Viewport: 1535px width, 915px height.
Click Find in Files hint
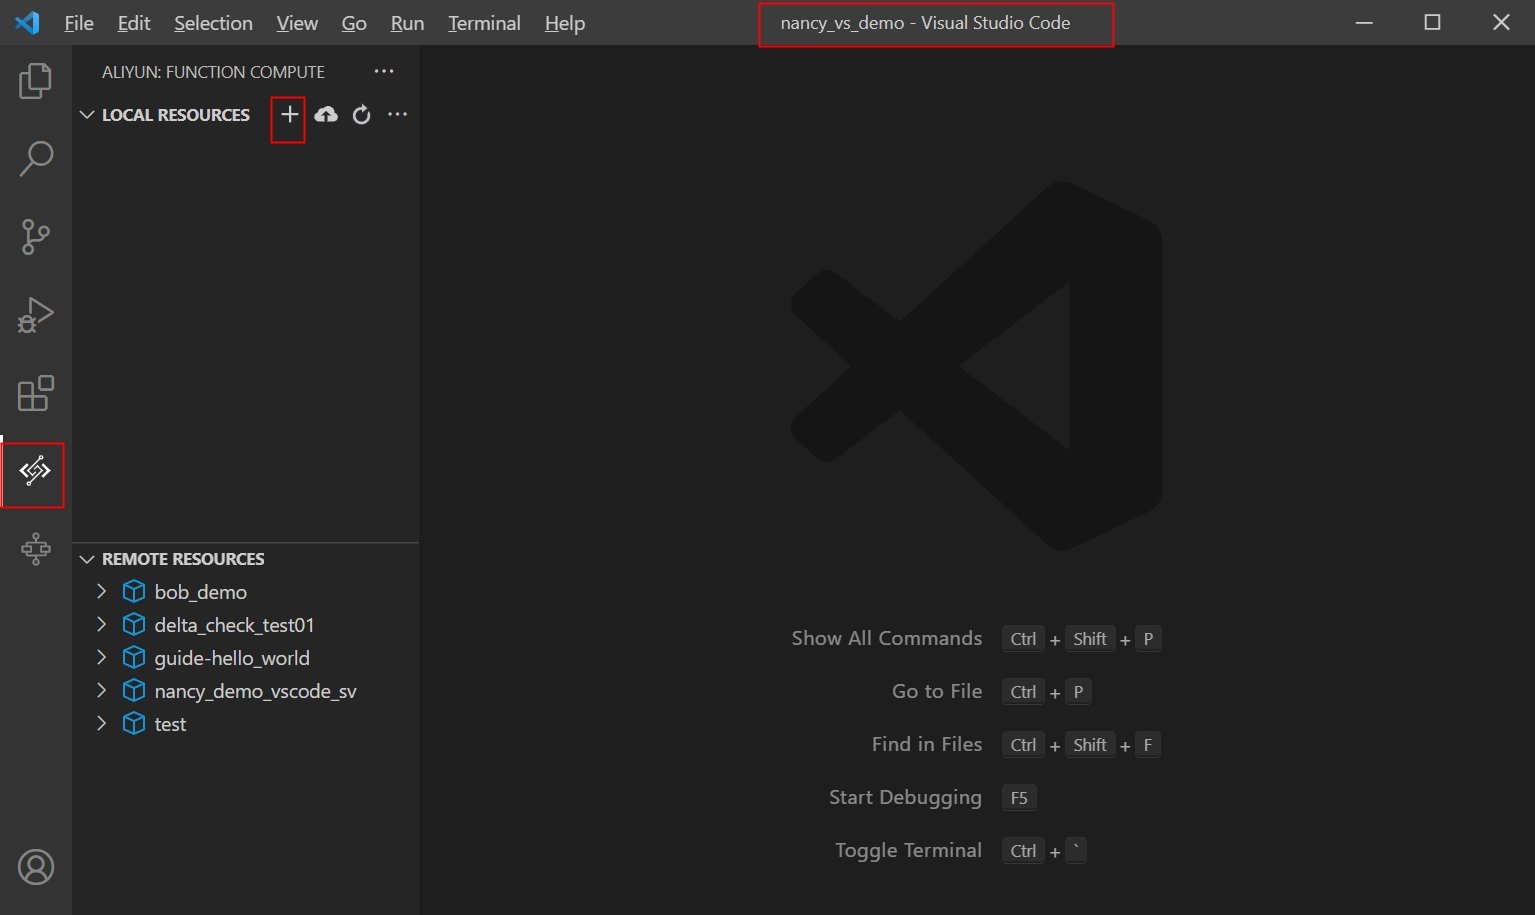click(927, 744)
